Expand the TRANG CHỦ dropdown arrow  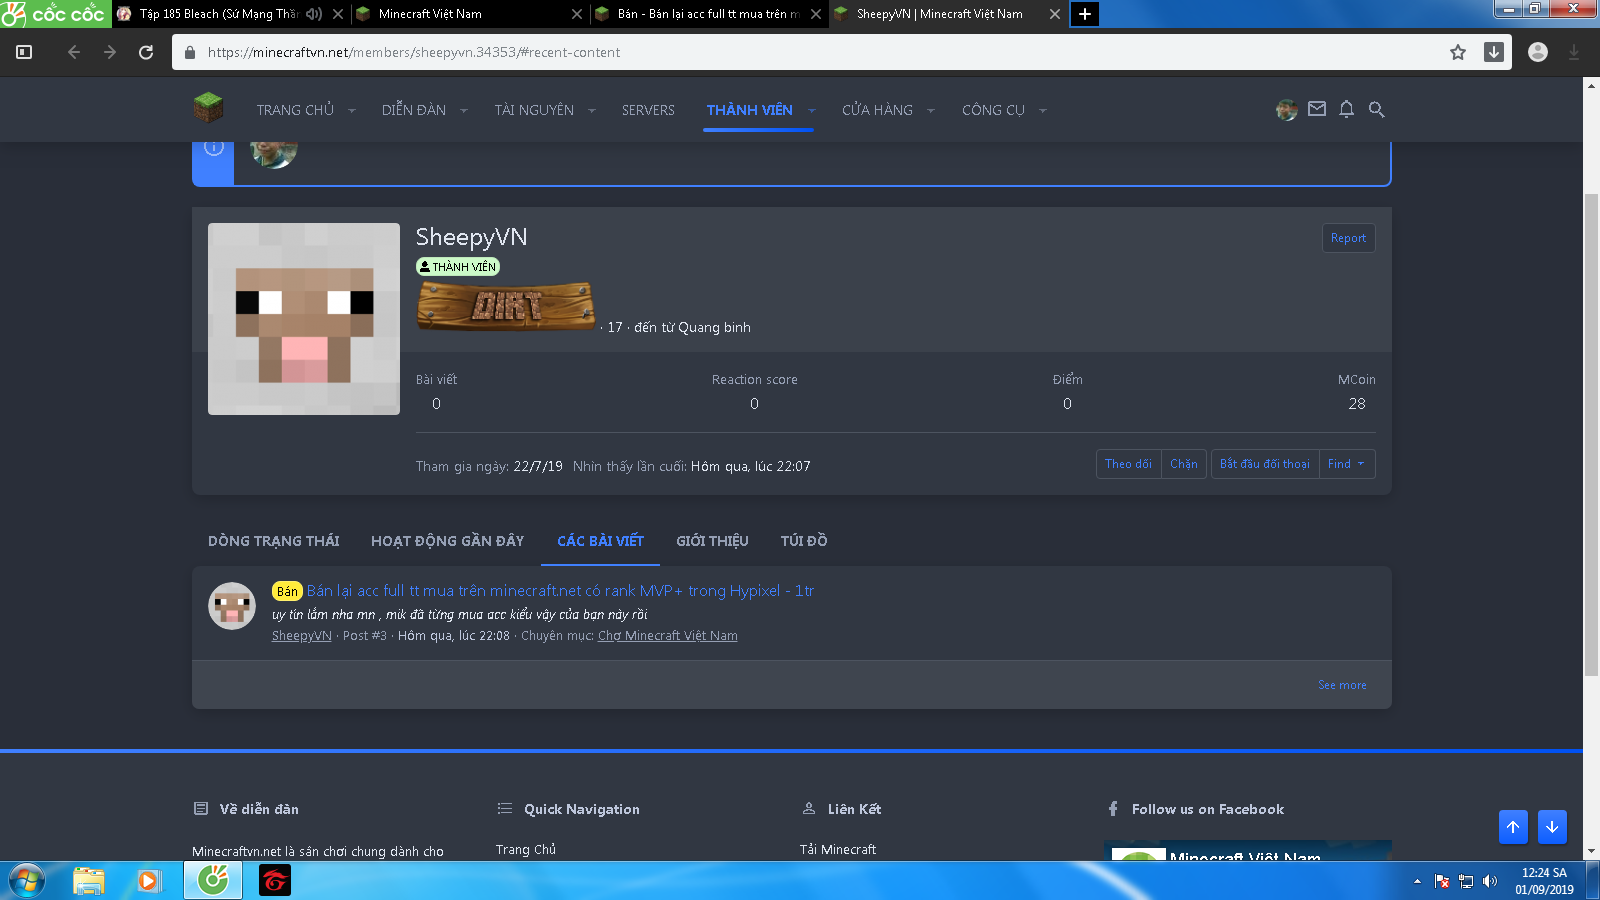[x=352, y=110]
